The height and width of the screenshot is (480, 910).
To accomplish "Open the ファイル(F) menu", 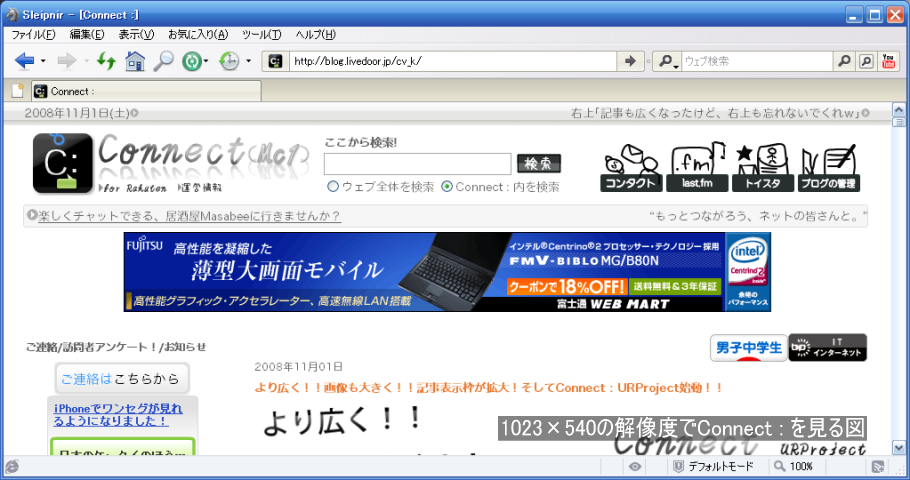I will pos(33,35).
